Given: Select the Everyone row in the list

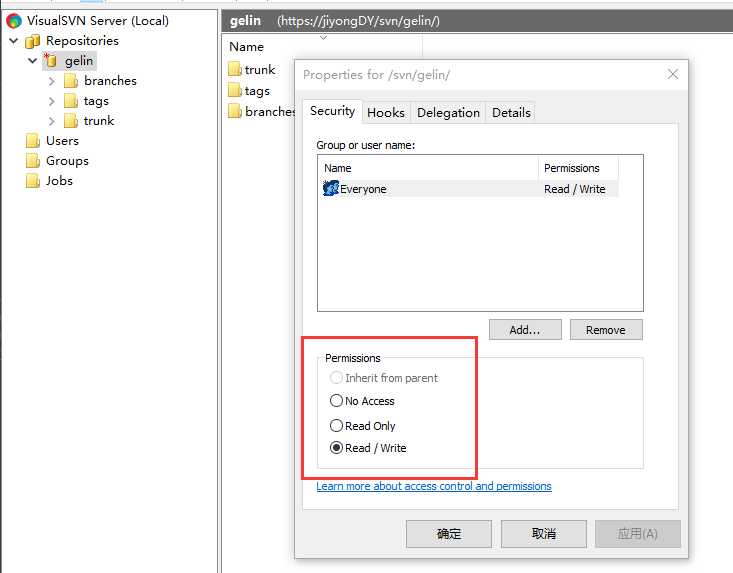Looking at the screenshot, I should pyautogui.click(x=470, y=189).
